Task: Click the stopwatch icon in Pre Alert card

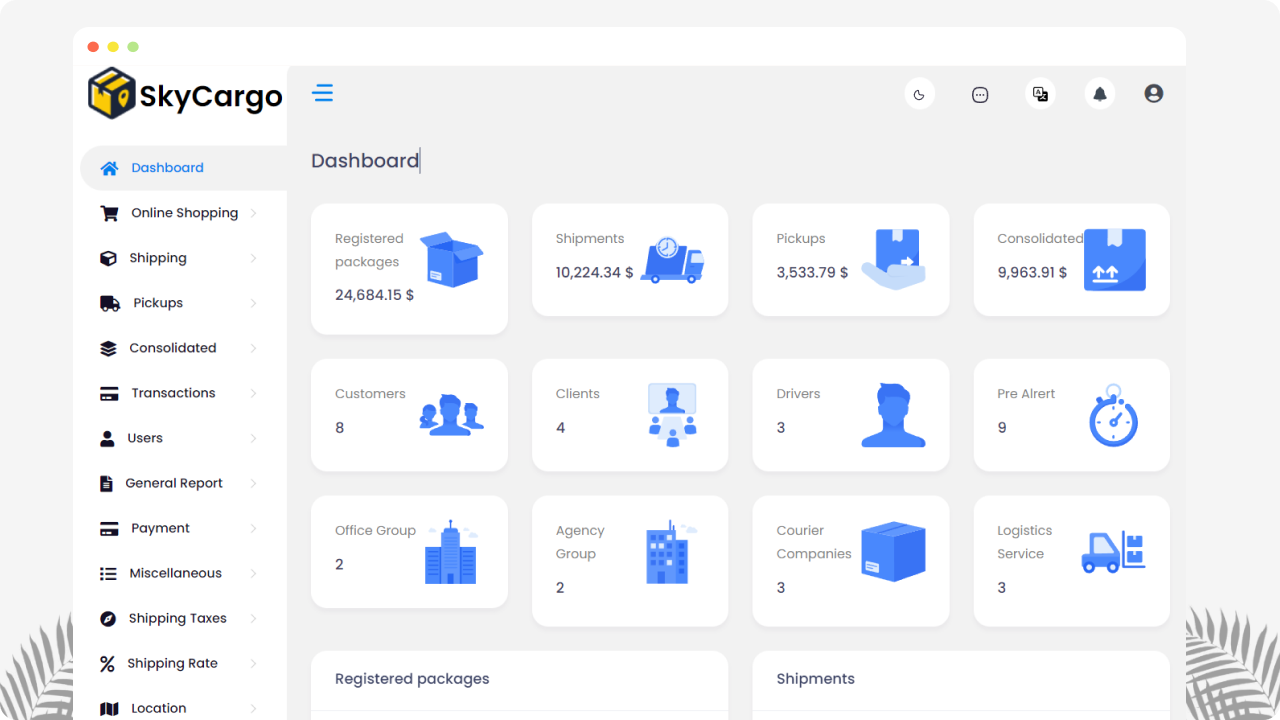Action: [x=1113, y=415]
